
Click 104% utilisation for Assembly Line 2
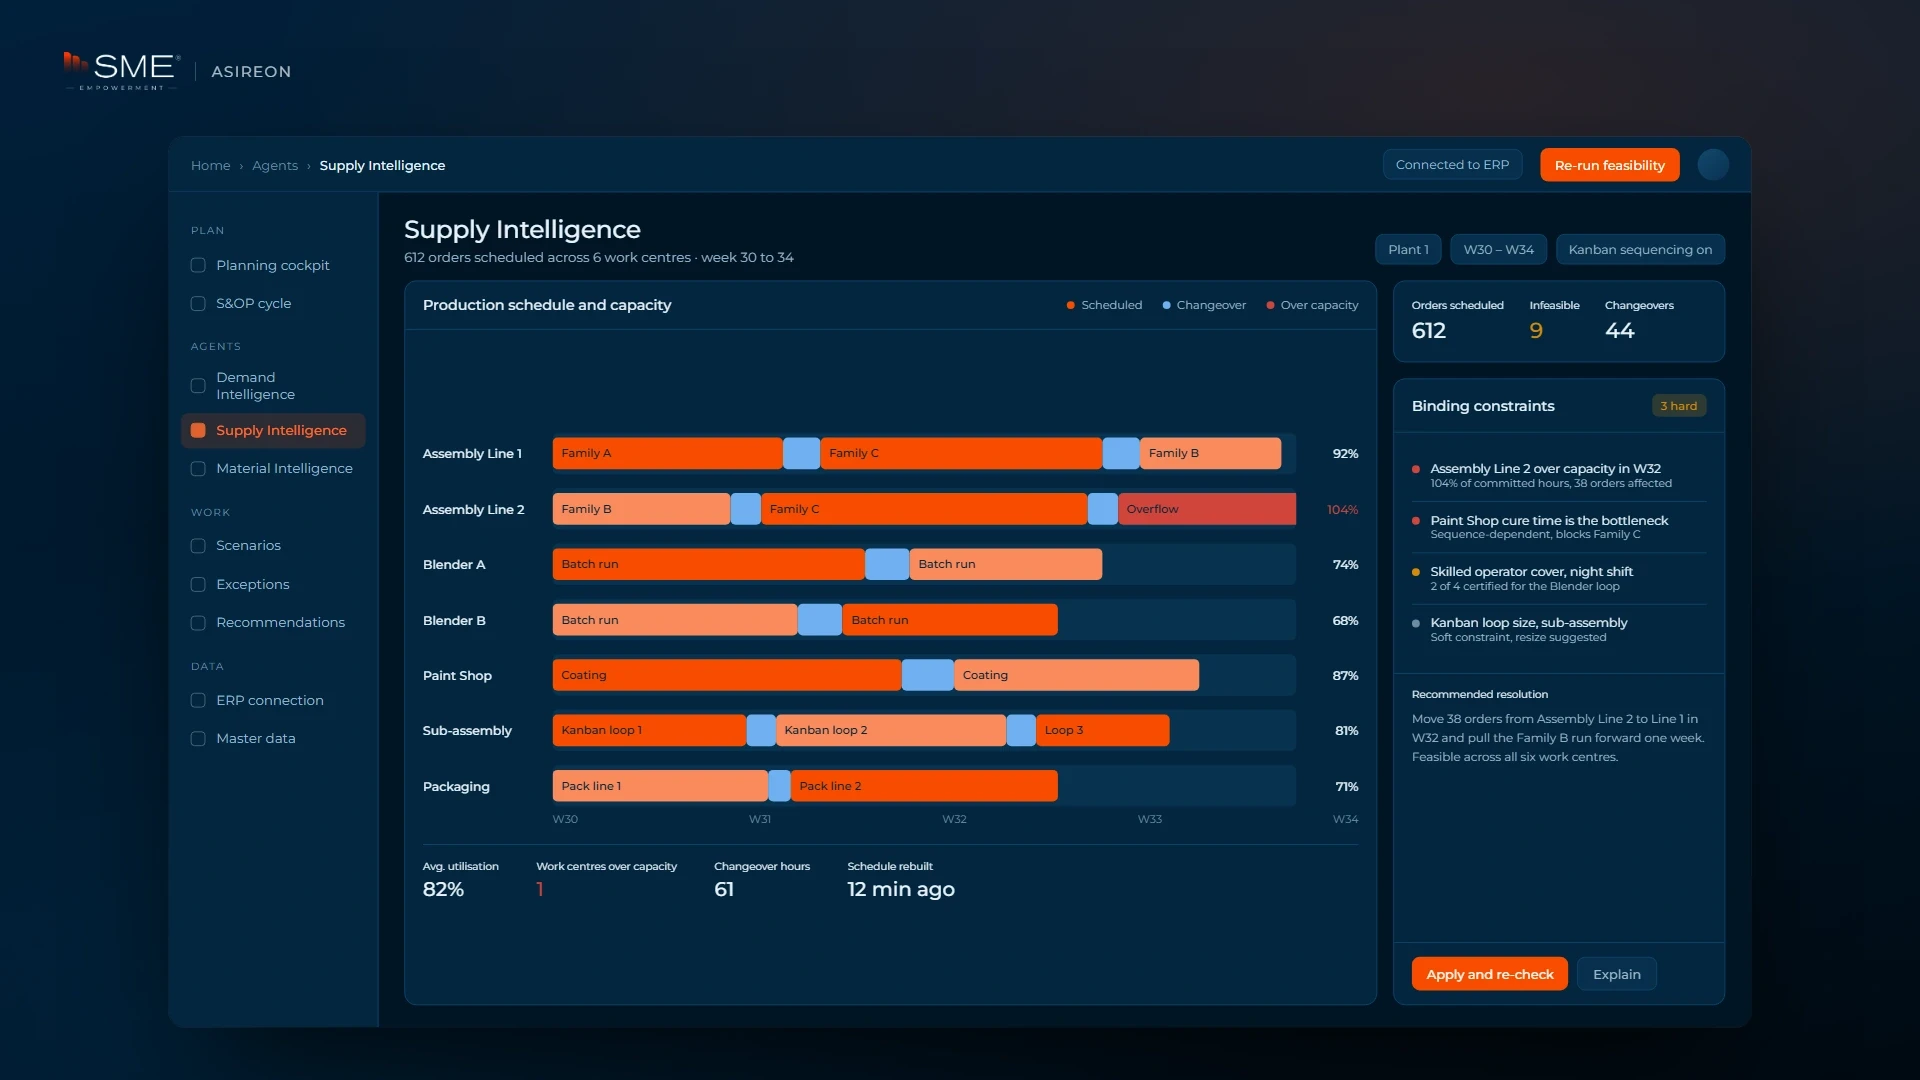1342,510
